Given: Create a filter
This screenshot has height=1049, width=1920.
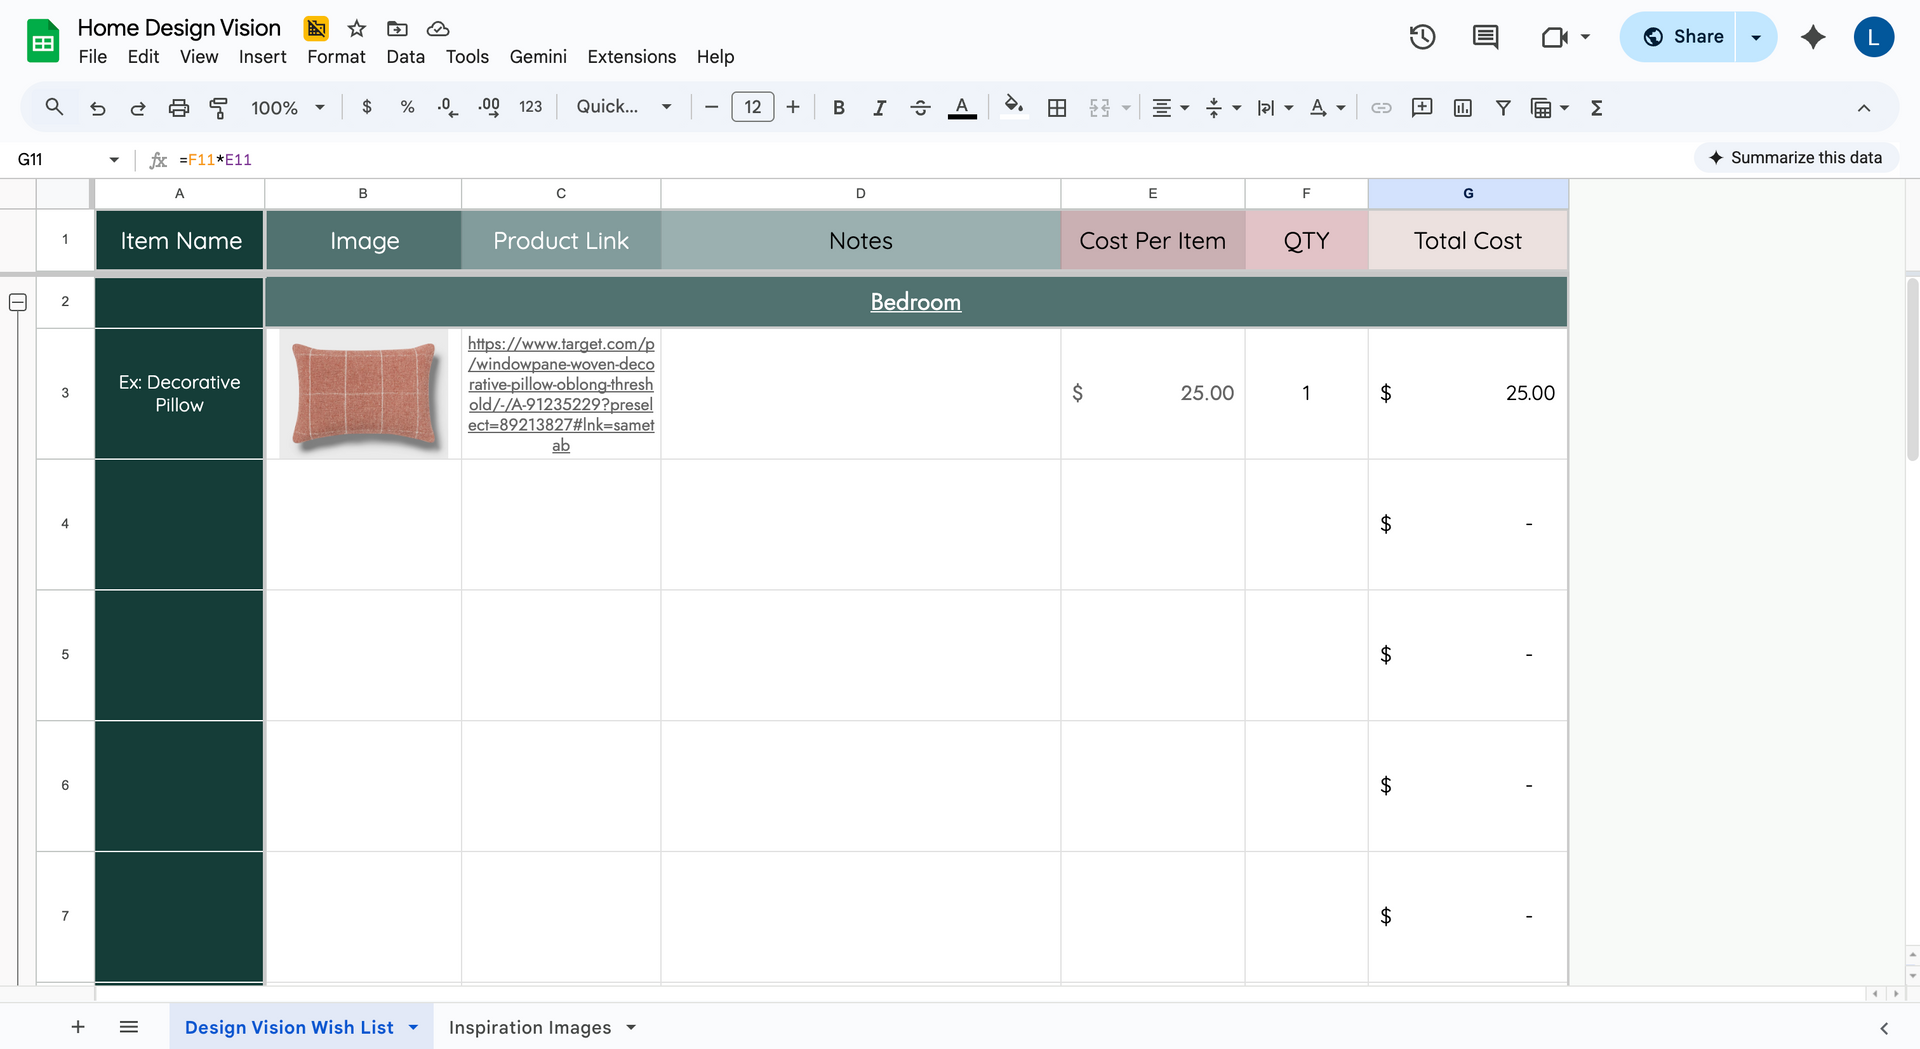Looking at the screenshot, I should [x=1503, y=107].
